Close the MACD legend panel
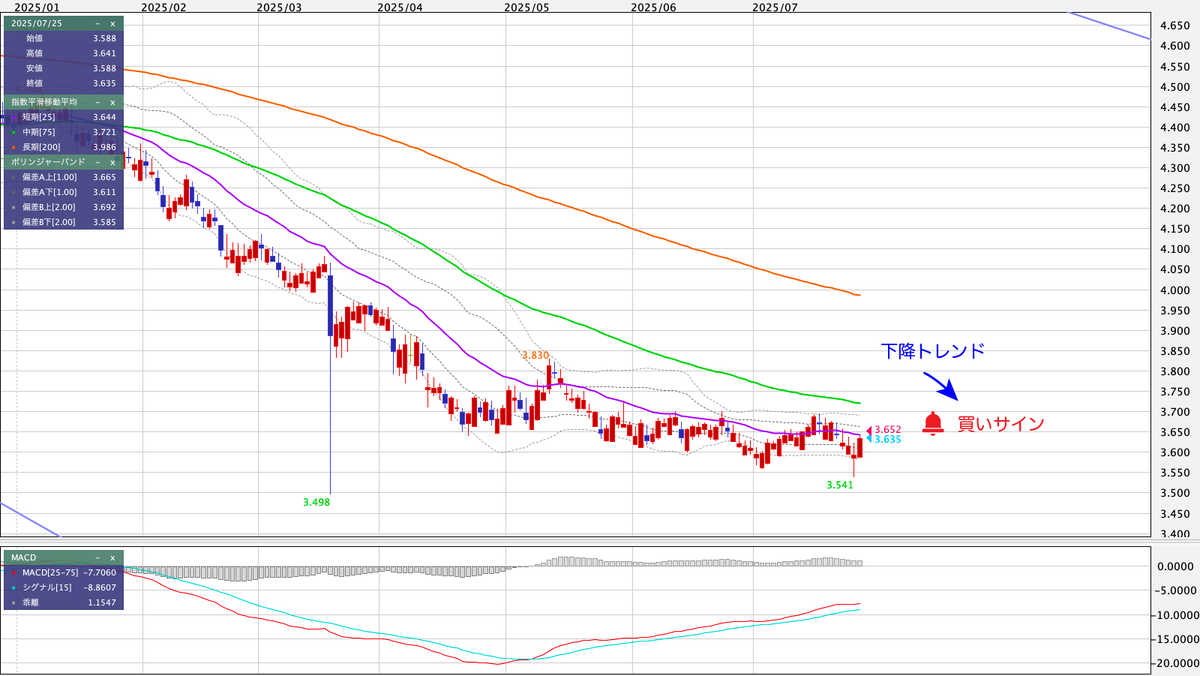 [x=112, y=557]
